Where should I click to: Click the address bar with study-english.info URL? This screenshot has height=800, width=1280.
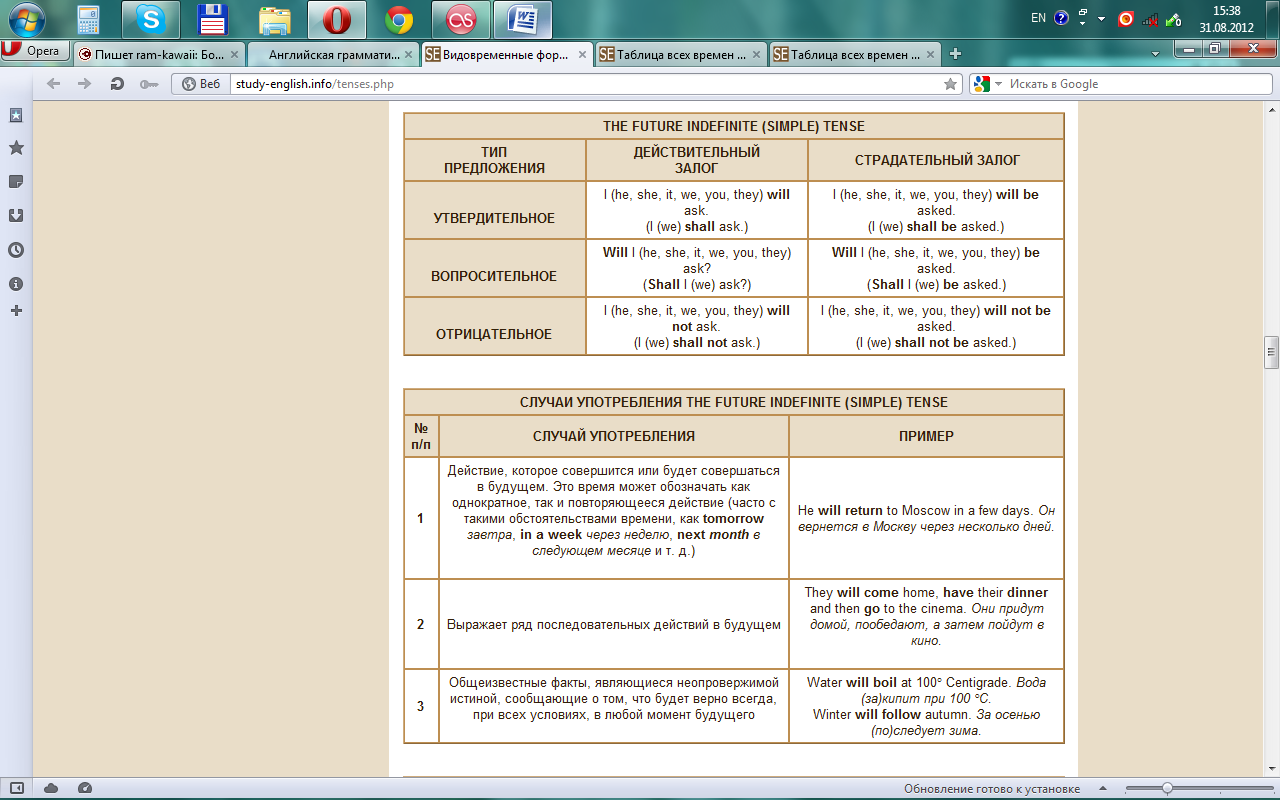(x=585, y=84)
